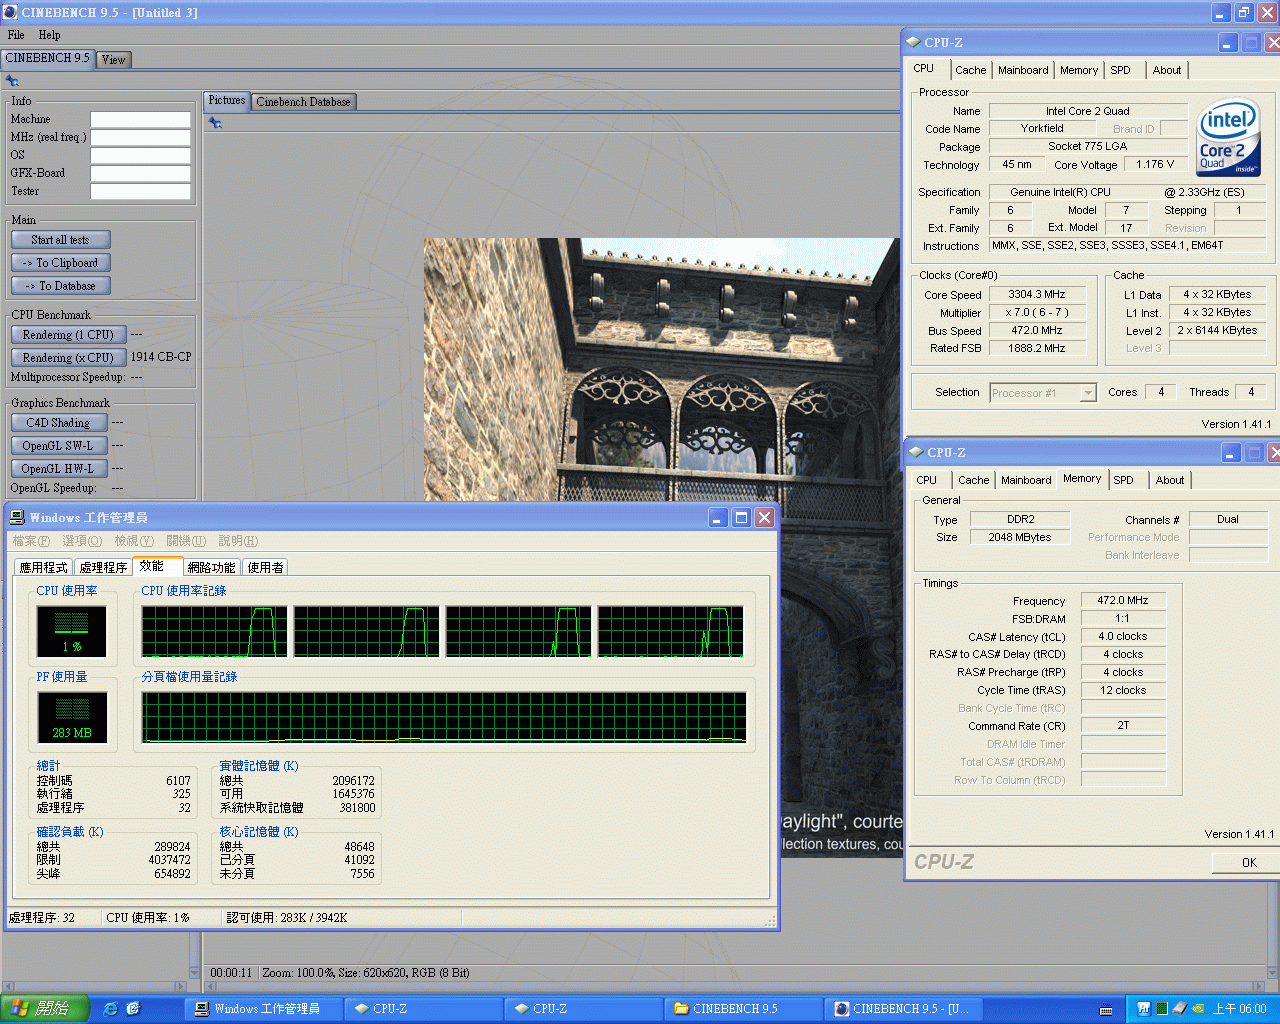This screenshot has height=1024, width=1280.
Task: Click the To Database button
Action: pyautogui.click(x=60, y=286)
